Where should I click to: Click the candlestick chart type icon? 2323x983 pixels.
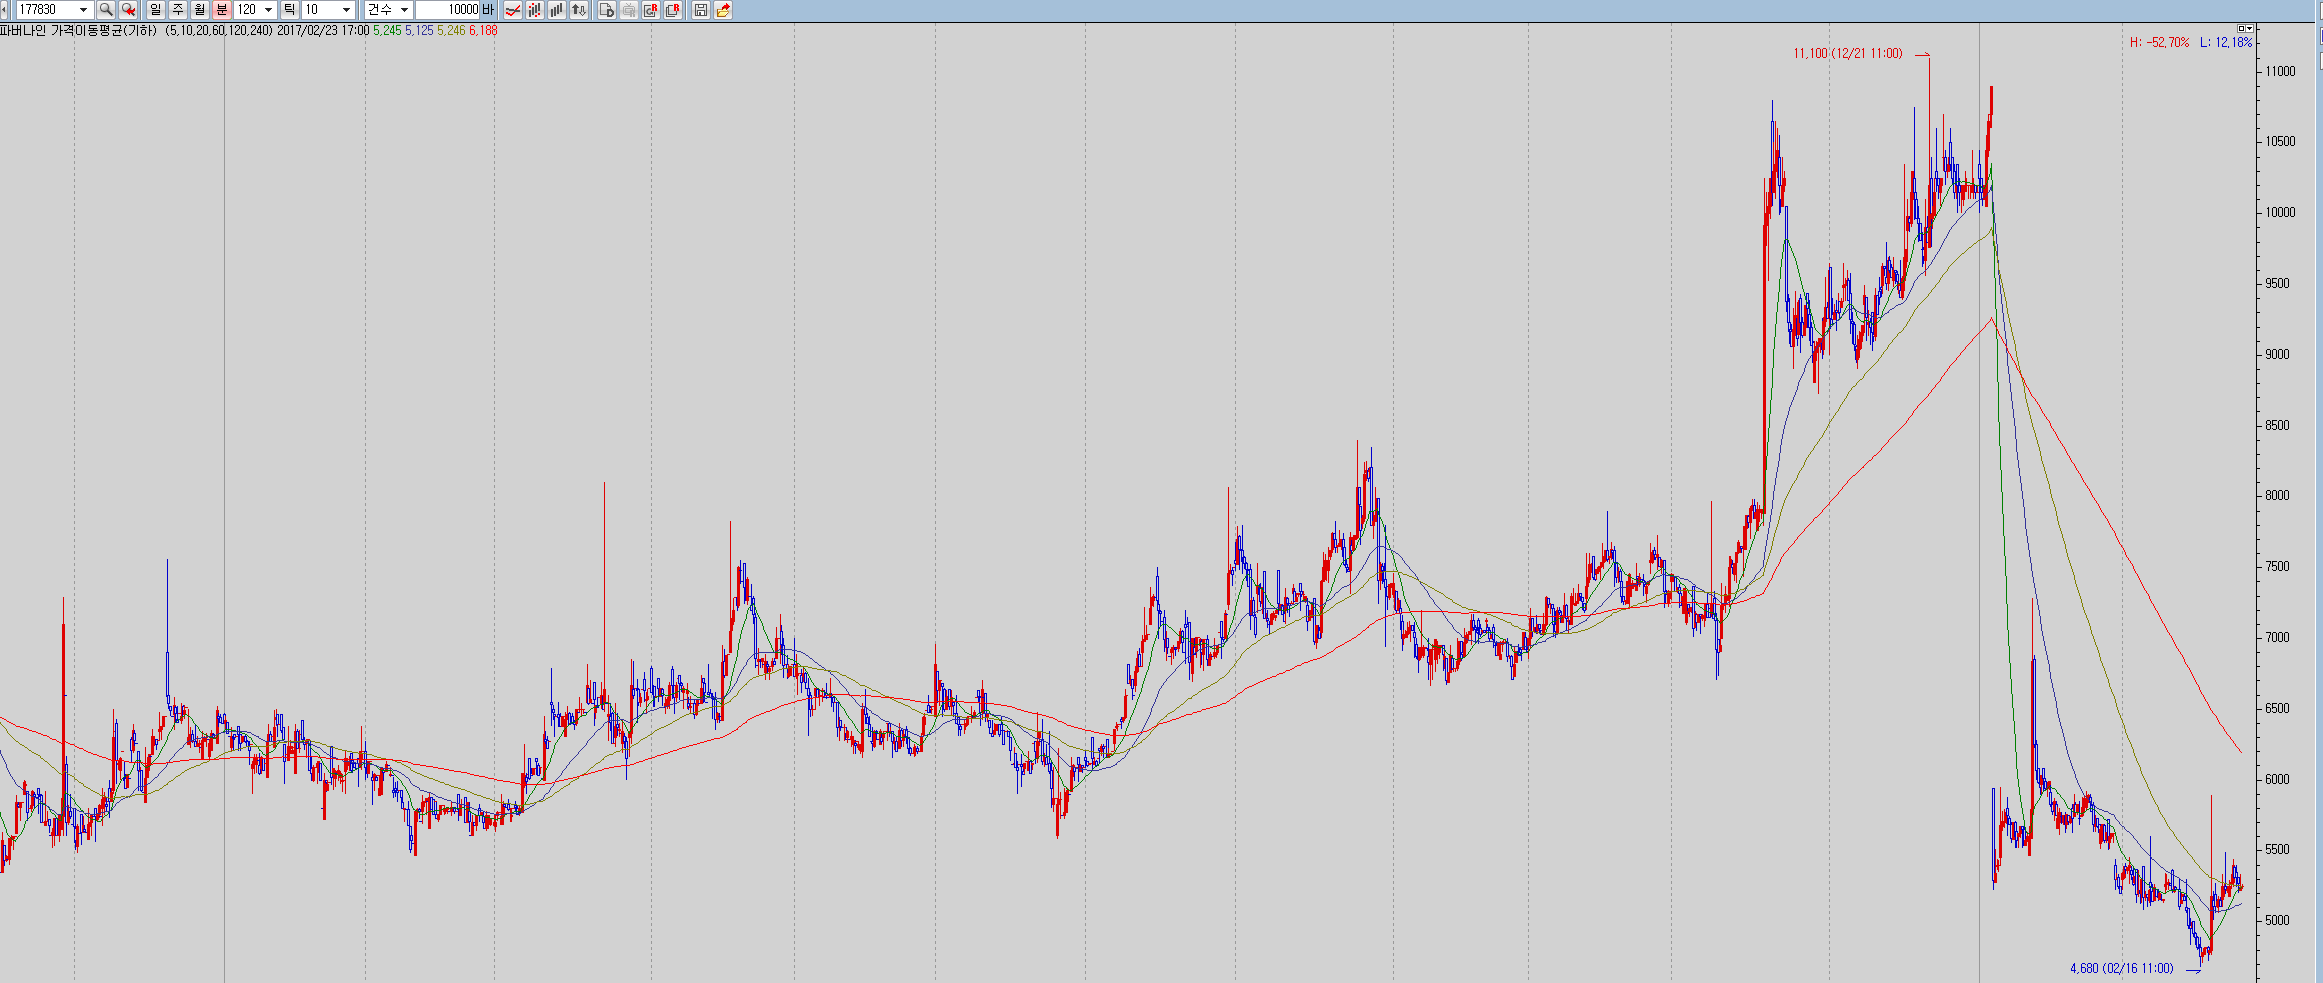535,10
